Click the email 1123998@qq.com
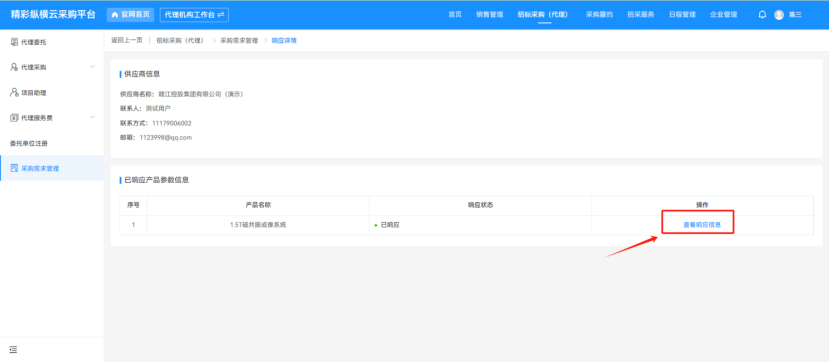 pyautogui.click(x=165, y=137)
